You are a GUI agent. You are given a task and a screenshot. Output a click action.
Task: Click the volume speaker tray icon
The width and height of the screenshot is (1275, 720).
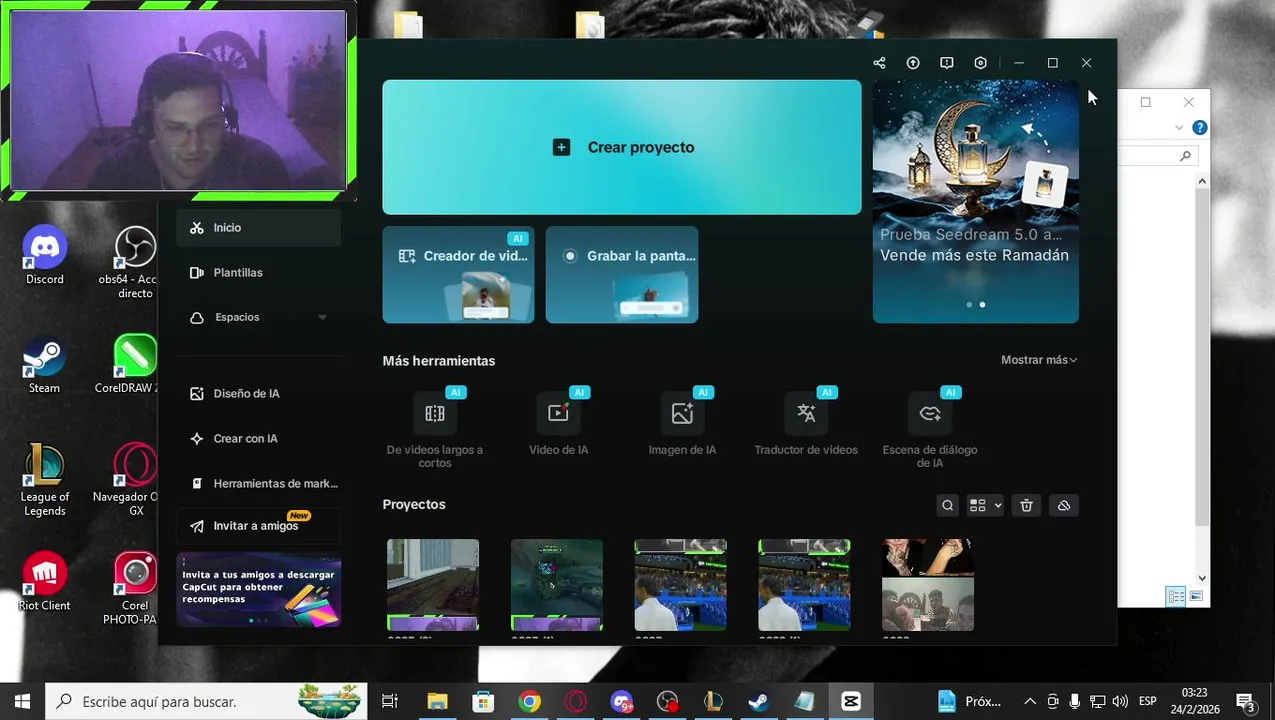(1119, 701)
